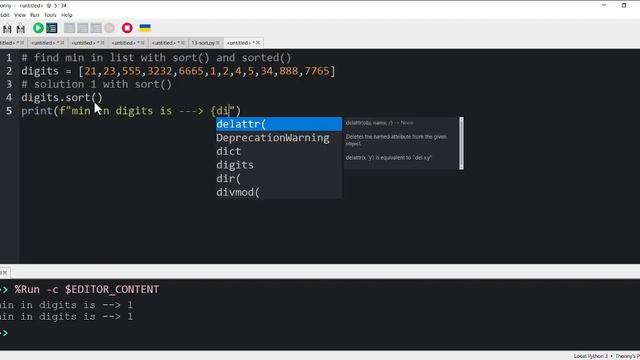Screen dimensions: 640x360
Task: Click line number 1 in the gutter
Action: click(9, 58)
